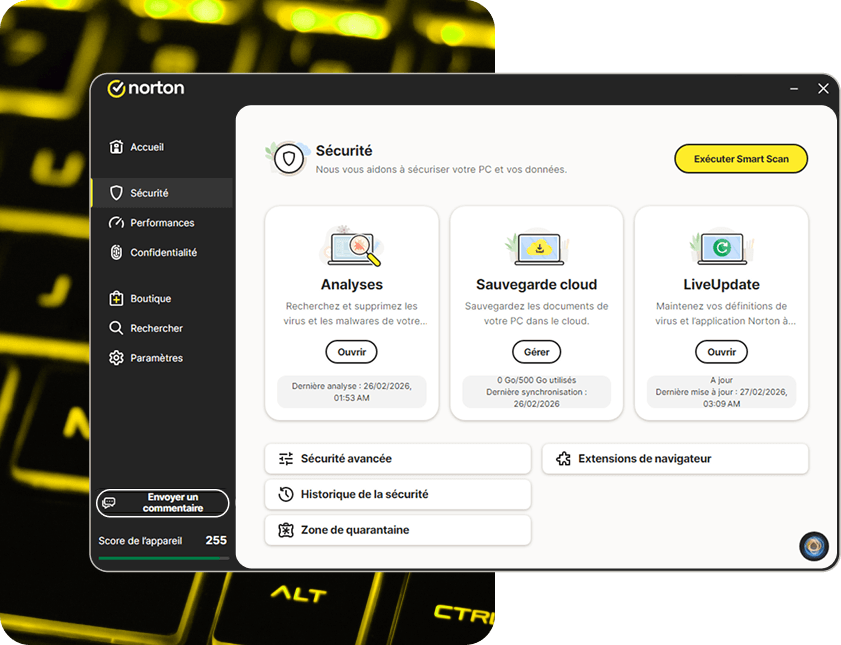Open the Boutique shopping bag icon
Viewport: 841px width, 645px height.
[118, 298]
